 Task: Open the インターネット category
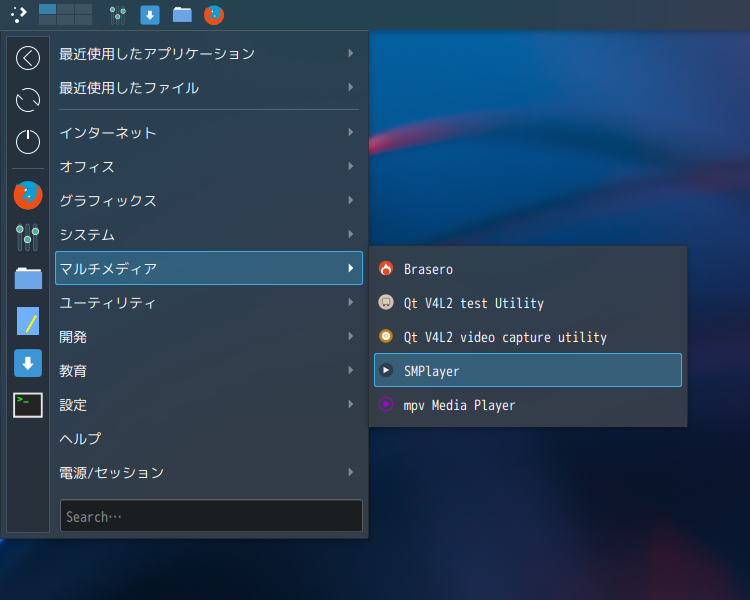click(209, 133)
